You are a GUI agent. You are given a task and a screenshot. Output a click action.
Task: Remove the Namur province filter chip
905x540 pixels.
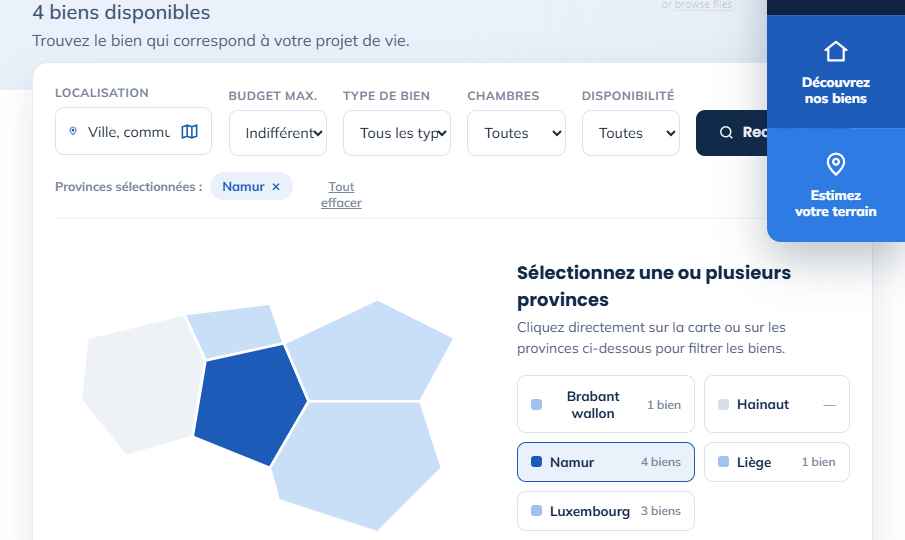tap(276, 186)
